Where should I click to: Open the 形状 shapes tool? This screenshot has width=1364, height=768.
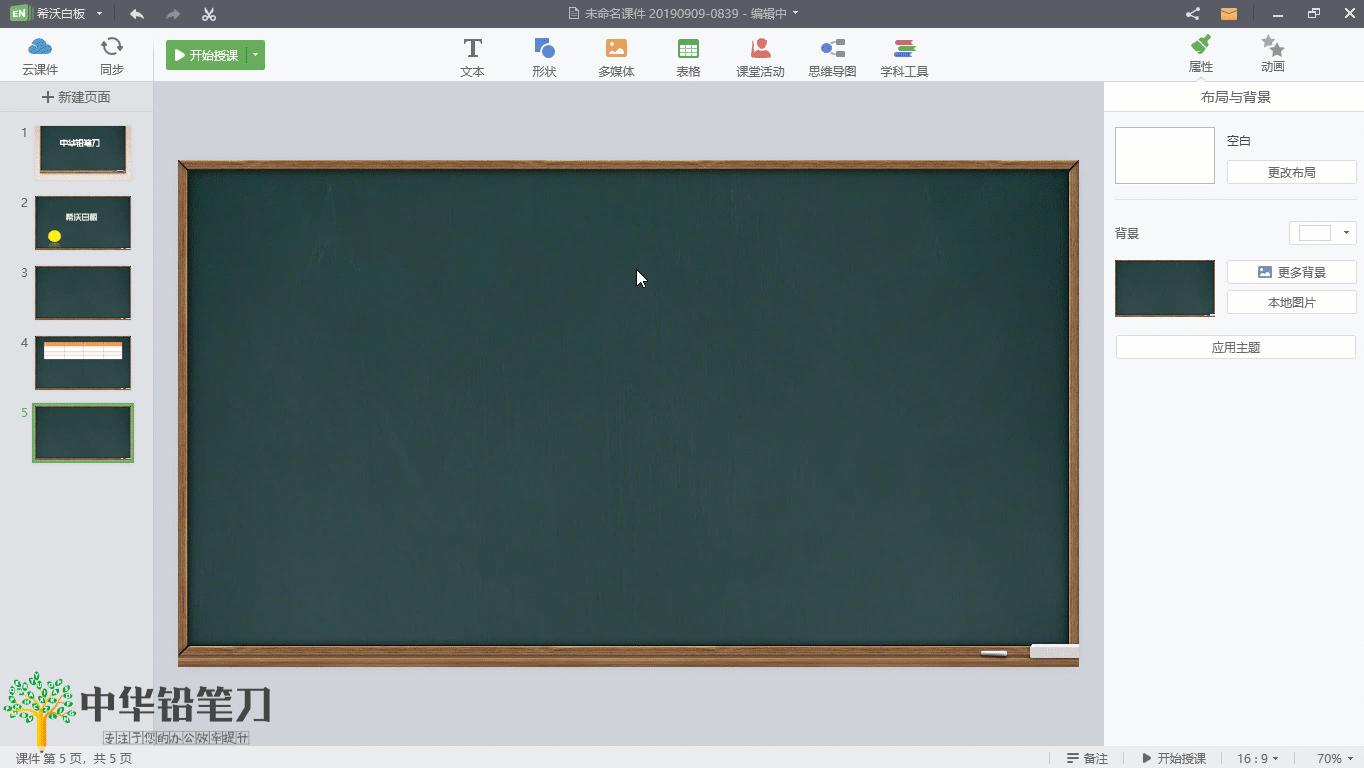point(544,56)
